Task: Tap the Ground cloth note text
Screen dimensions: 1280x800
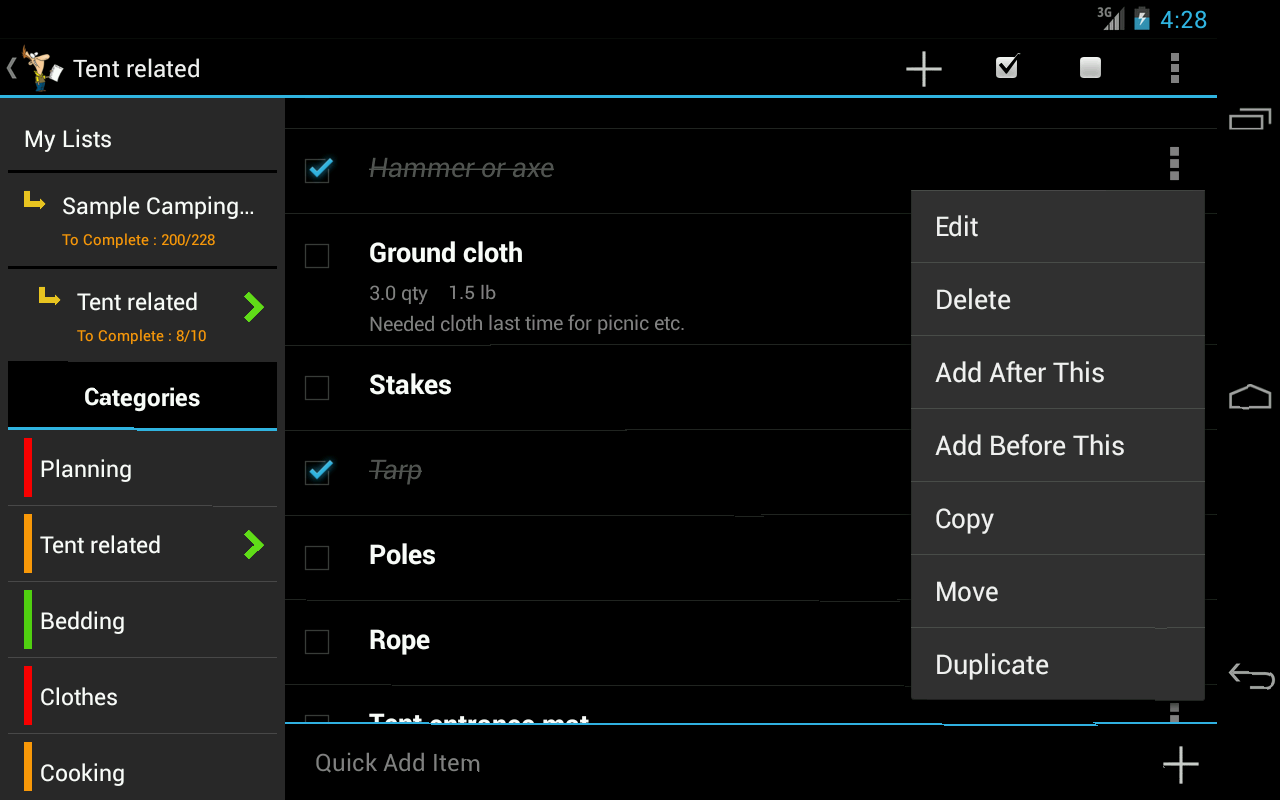Action: [527, 324]
